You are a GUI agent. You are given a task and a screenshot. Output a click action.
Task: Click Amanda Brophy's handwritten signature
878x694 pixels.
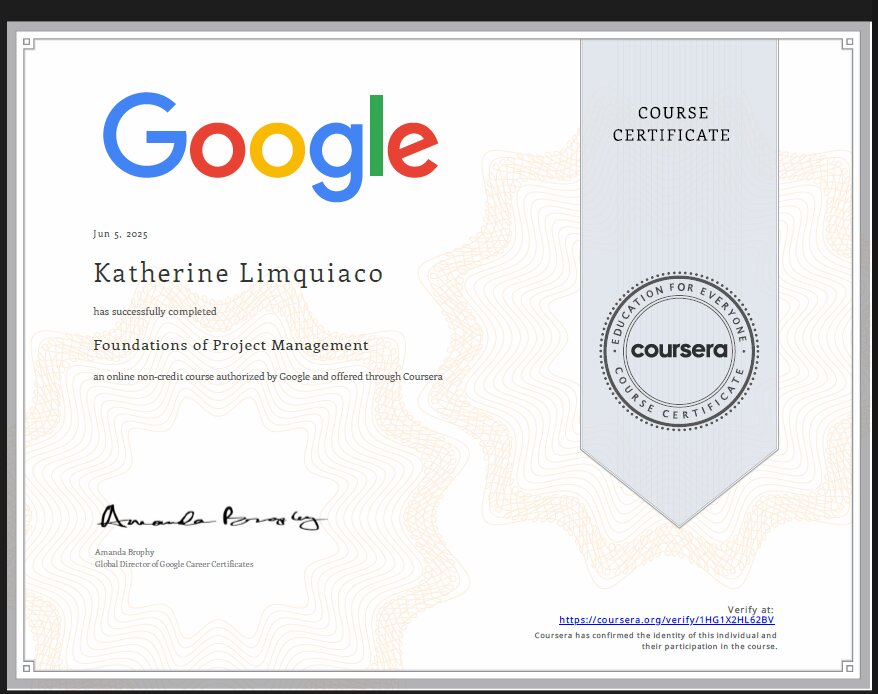pyautogui.click(x=211, y=517)
